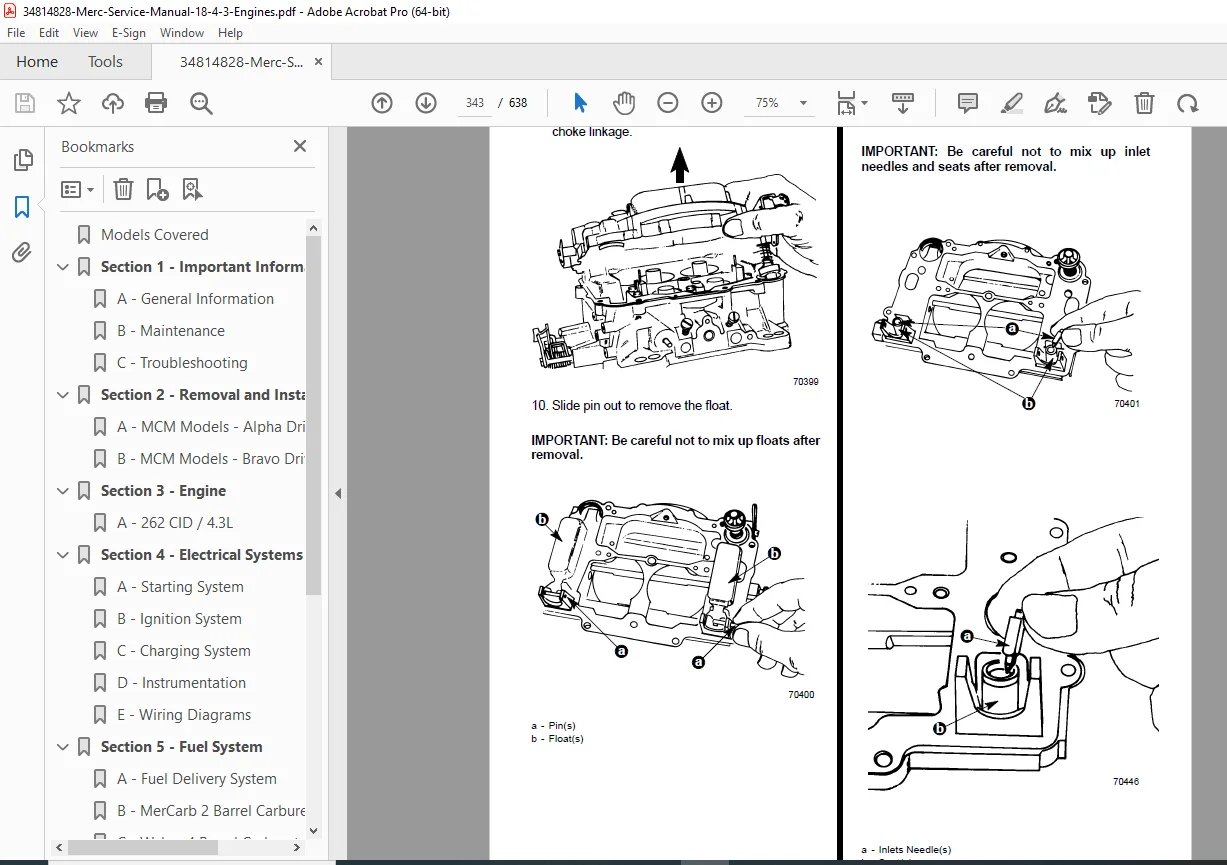
Task: Open E - Wiring Diagrams bookmark
Action: click(x=184, y=715)
